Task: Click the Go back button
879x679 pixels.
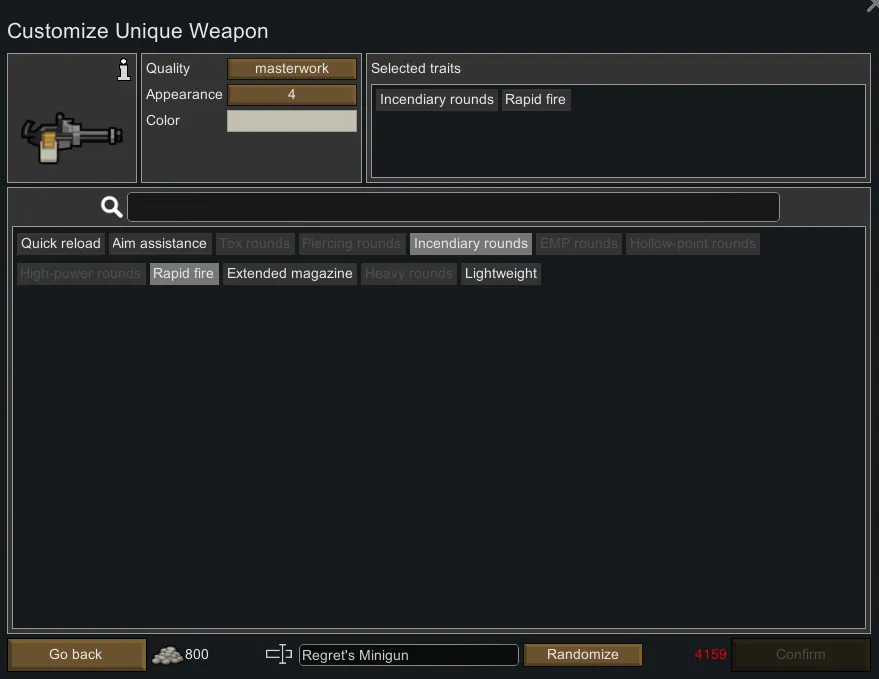Action: (76, 654)
